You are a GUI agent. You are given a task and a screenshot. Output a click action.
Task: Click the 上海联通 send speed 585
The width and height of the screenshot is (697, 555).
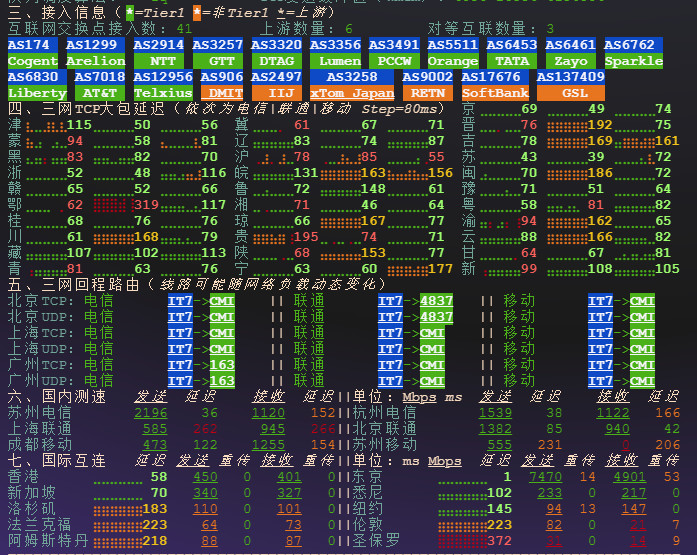[x=155, y=429]
